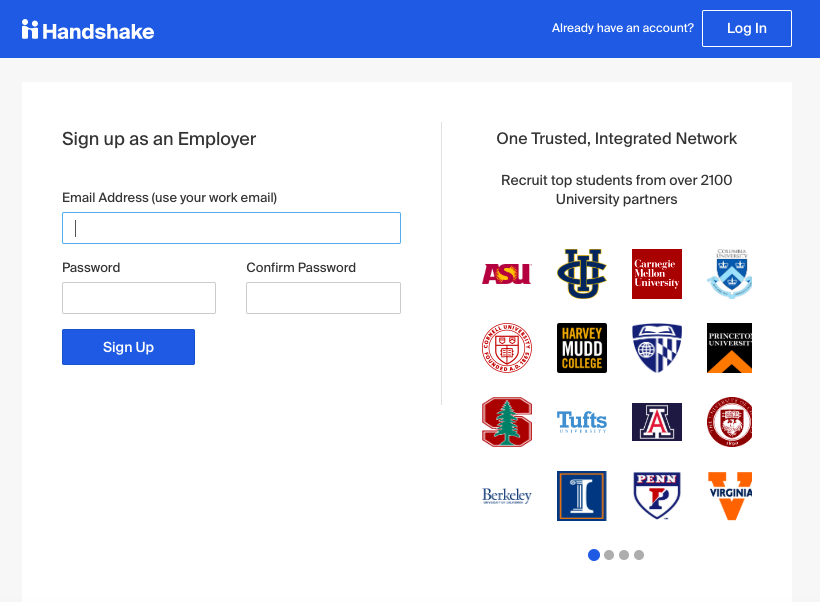Click the ASU university logo
The width and height of the screenshot is (820, 602).
(x=506, y=274)
